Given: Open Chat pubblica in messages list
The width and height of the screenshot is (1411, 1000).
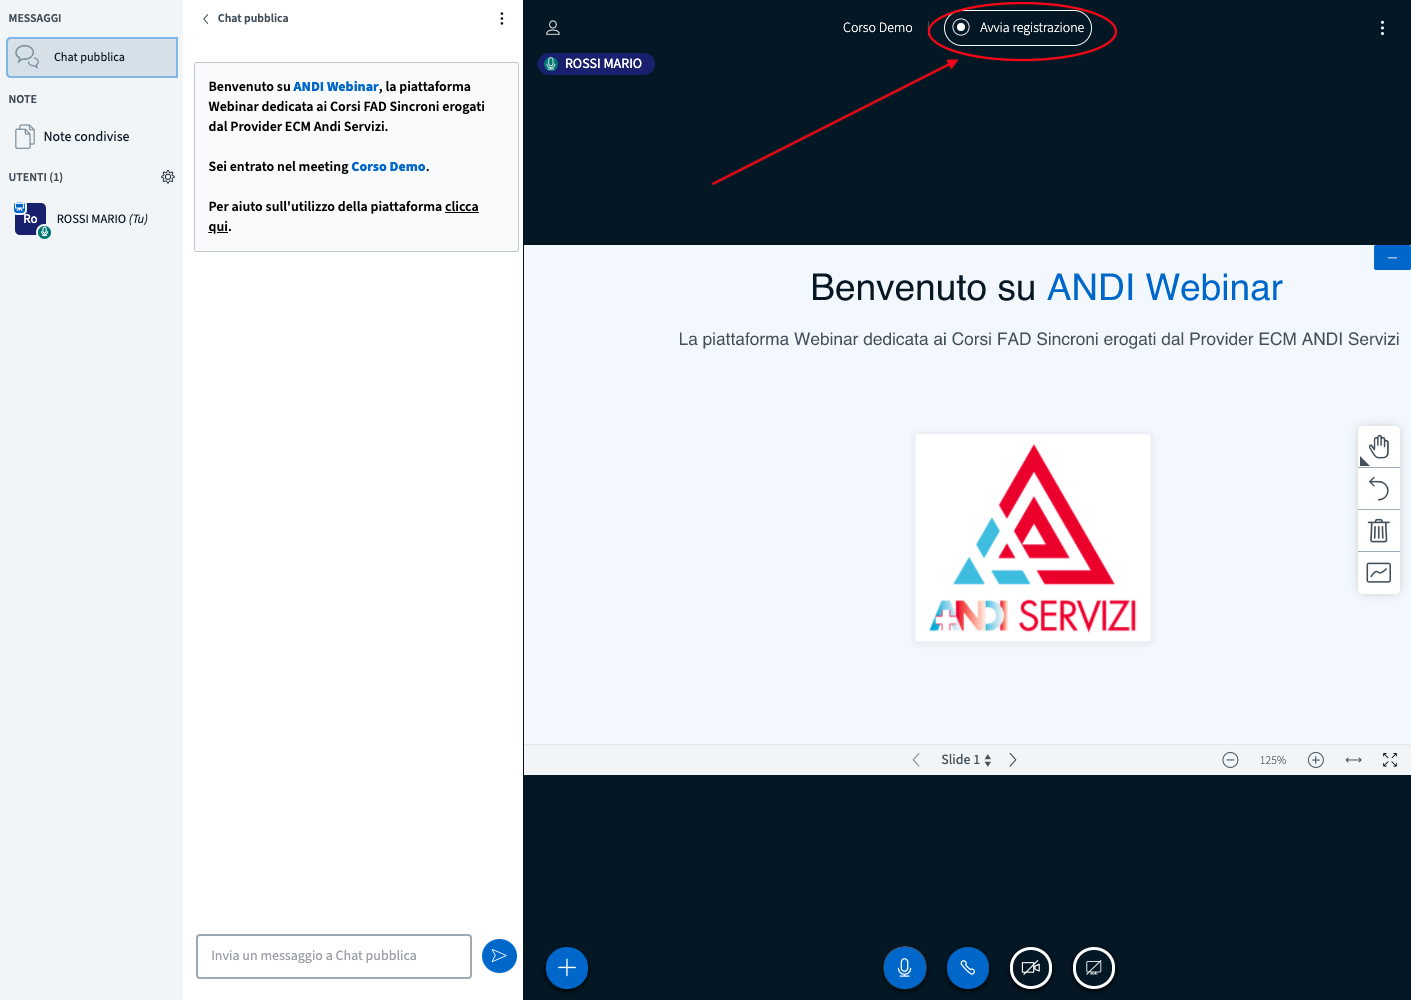Looking at the screenshot, I should point(92,58).
